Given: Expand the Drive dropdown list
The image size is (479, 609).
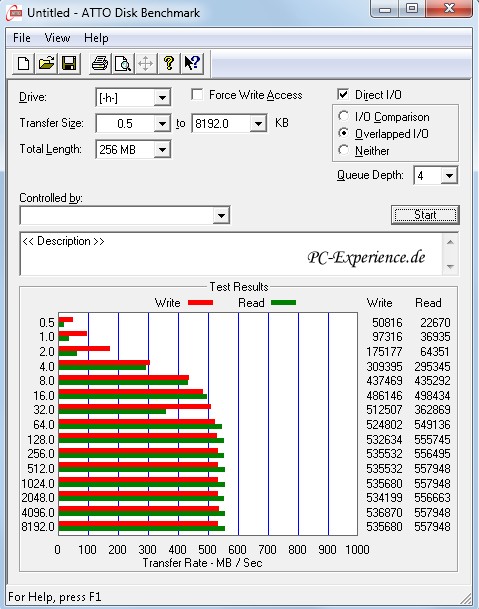Looking at the screenshot, I should 162,97.
